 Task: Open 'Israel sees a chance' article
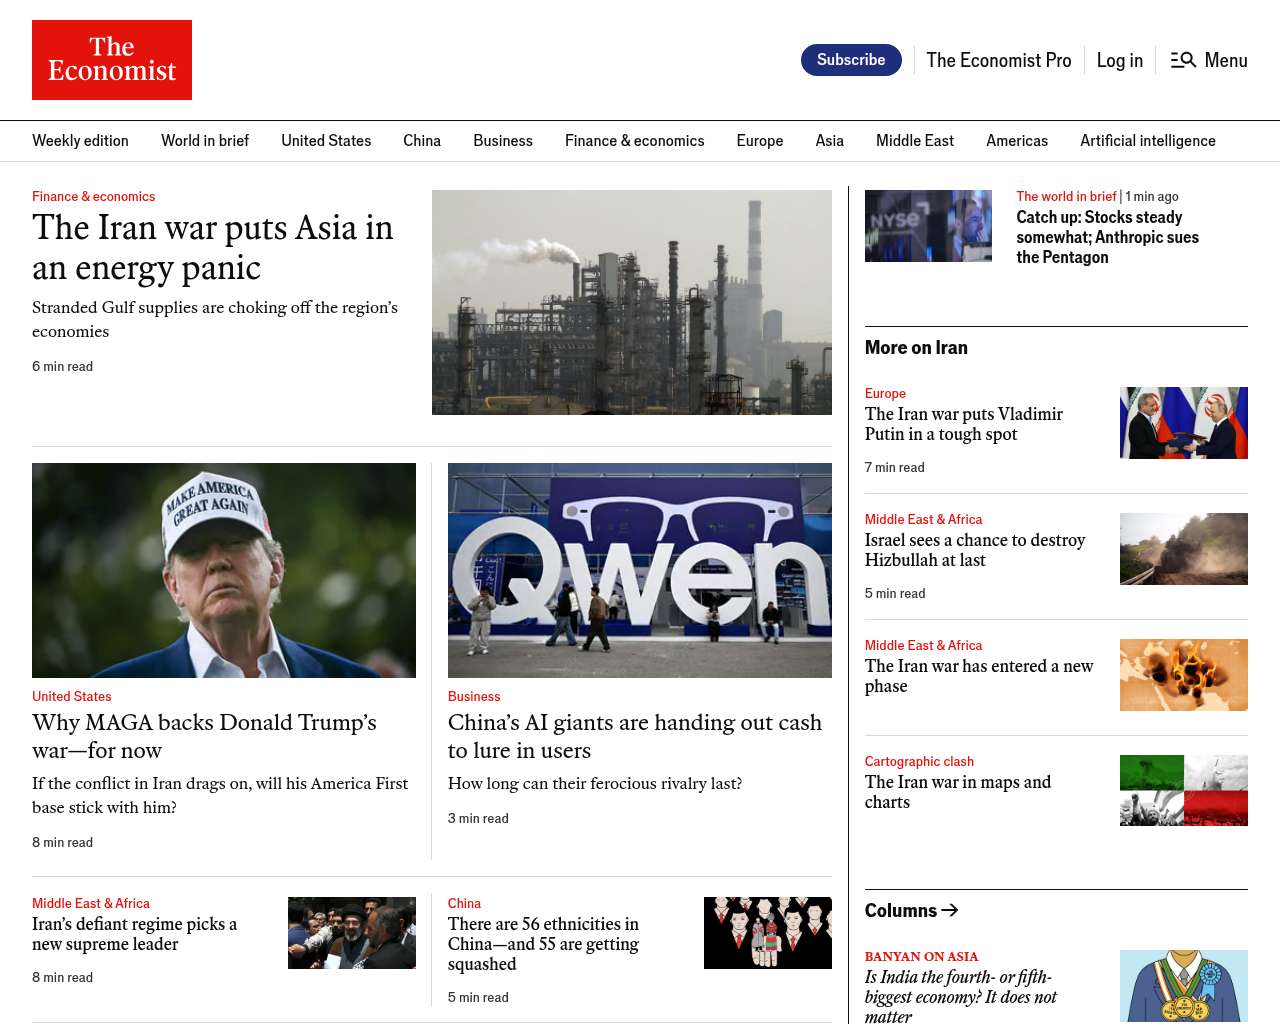[974, 550]
